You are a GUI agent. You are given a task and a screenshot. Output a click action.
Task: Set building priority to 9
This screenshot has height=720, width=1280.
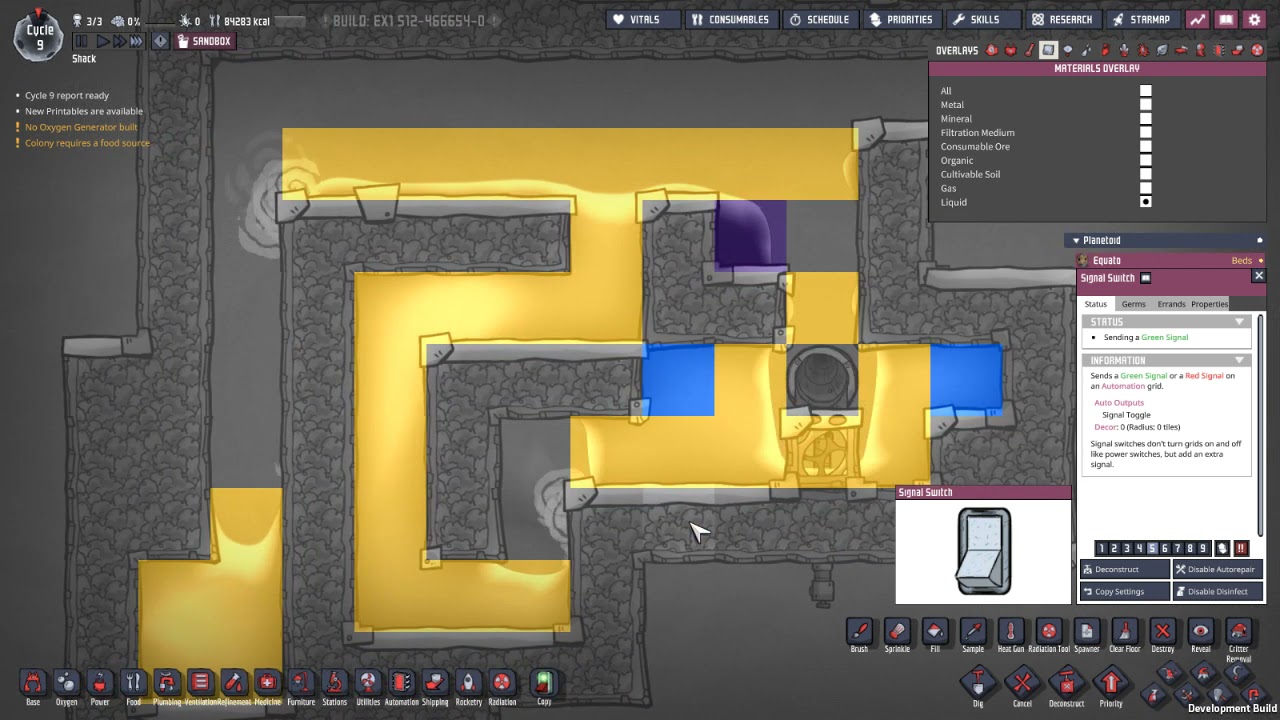pyautogui.click(x=1203, y=548)
